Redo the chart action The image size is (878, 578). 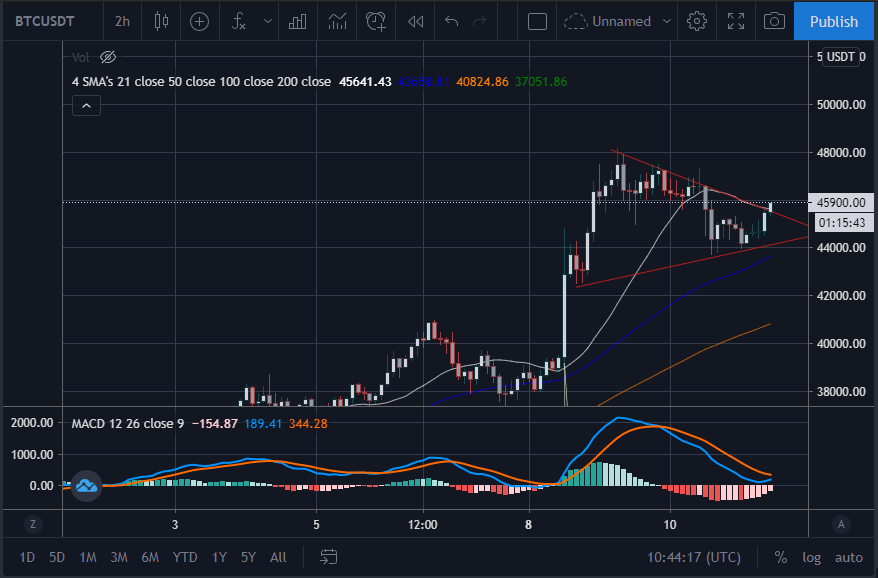(x=480, y=21)
